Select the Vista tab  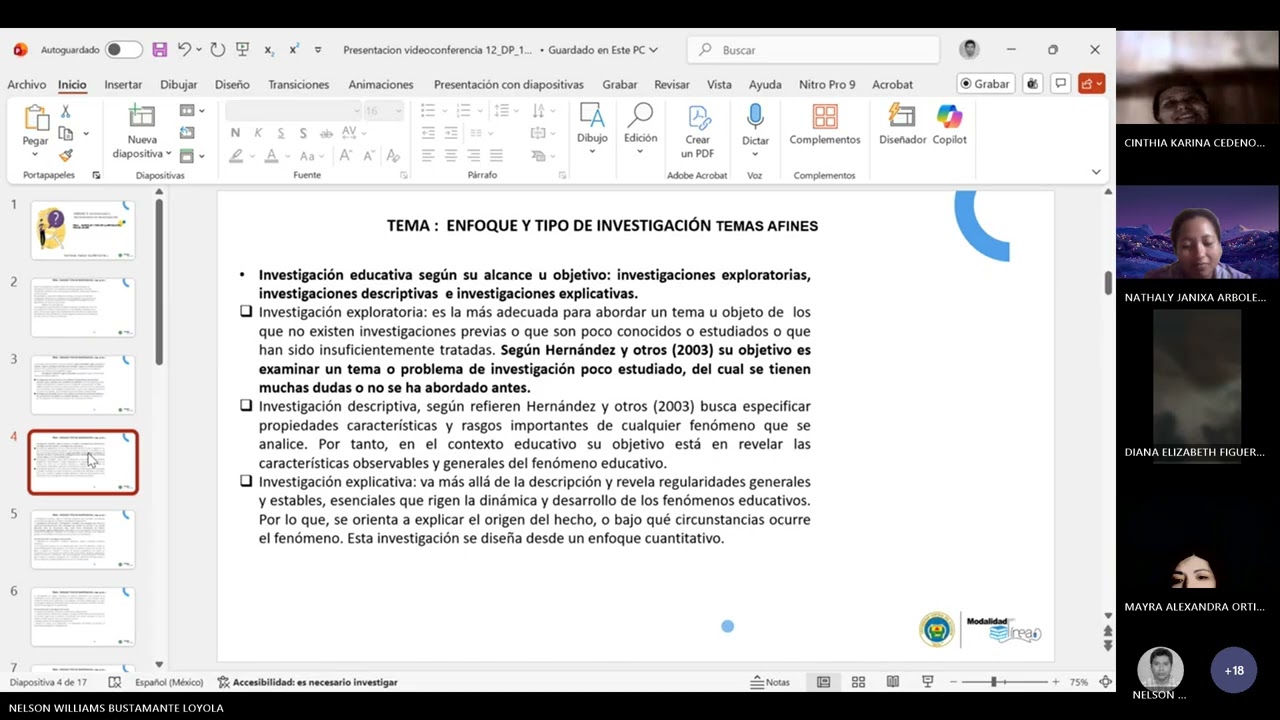coord(719,84)
